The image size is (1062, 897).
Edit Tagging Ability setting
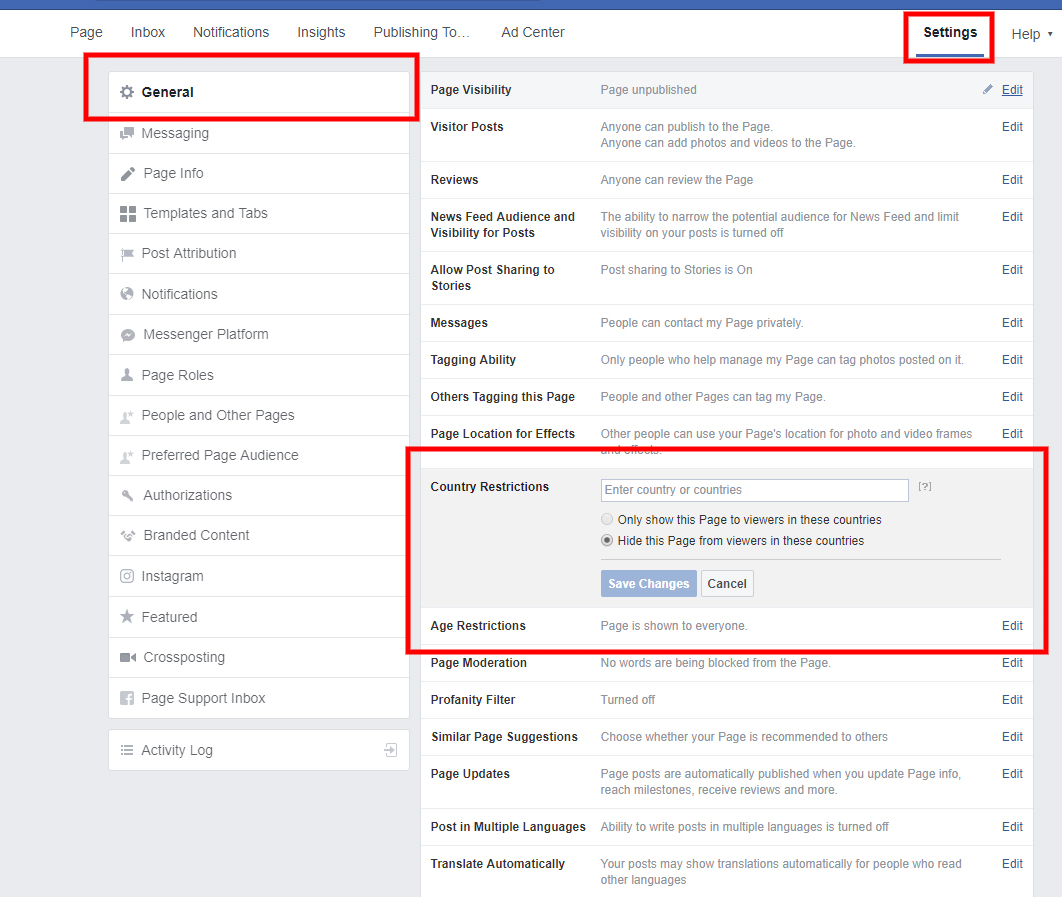[x=1012, y=360]
